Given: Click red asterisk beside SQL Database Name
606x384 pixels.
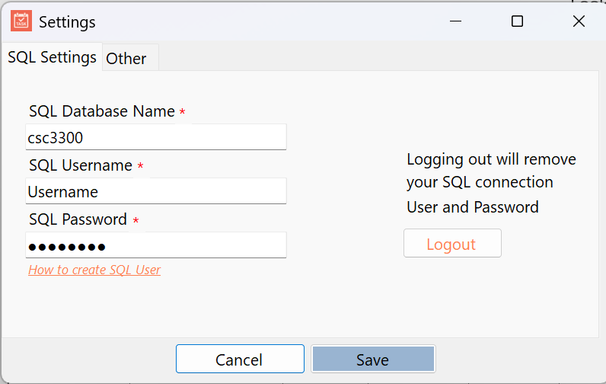Looking at the screenshot, I should [x=182, y=112].
